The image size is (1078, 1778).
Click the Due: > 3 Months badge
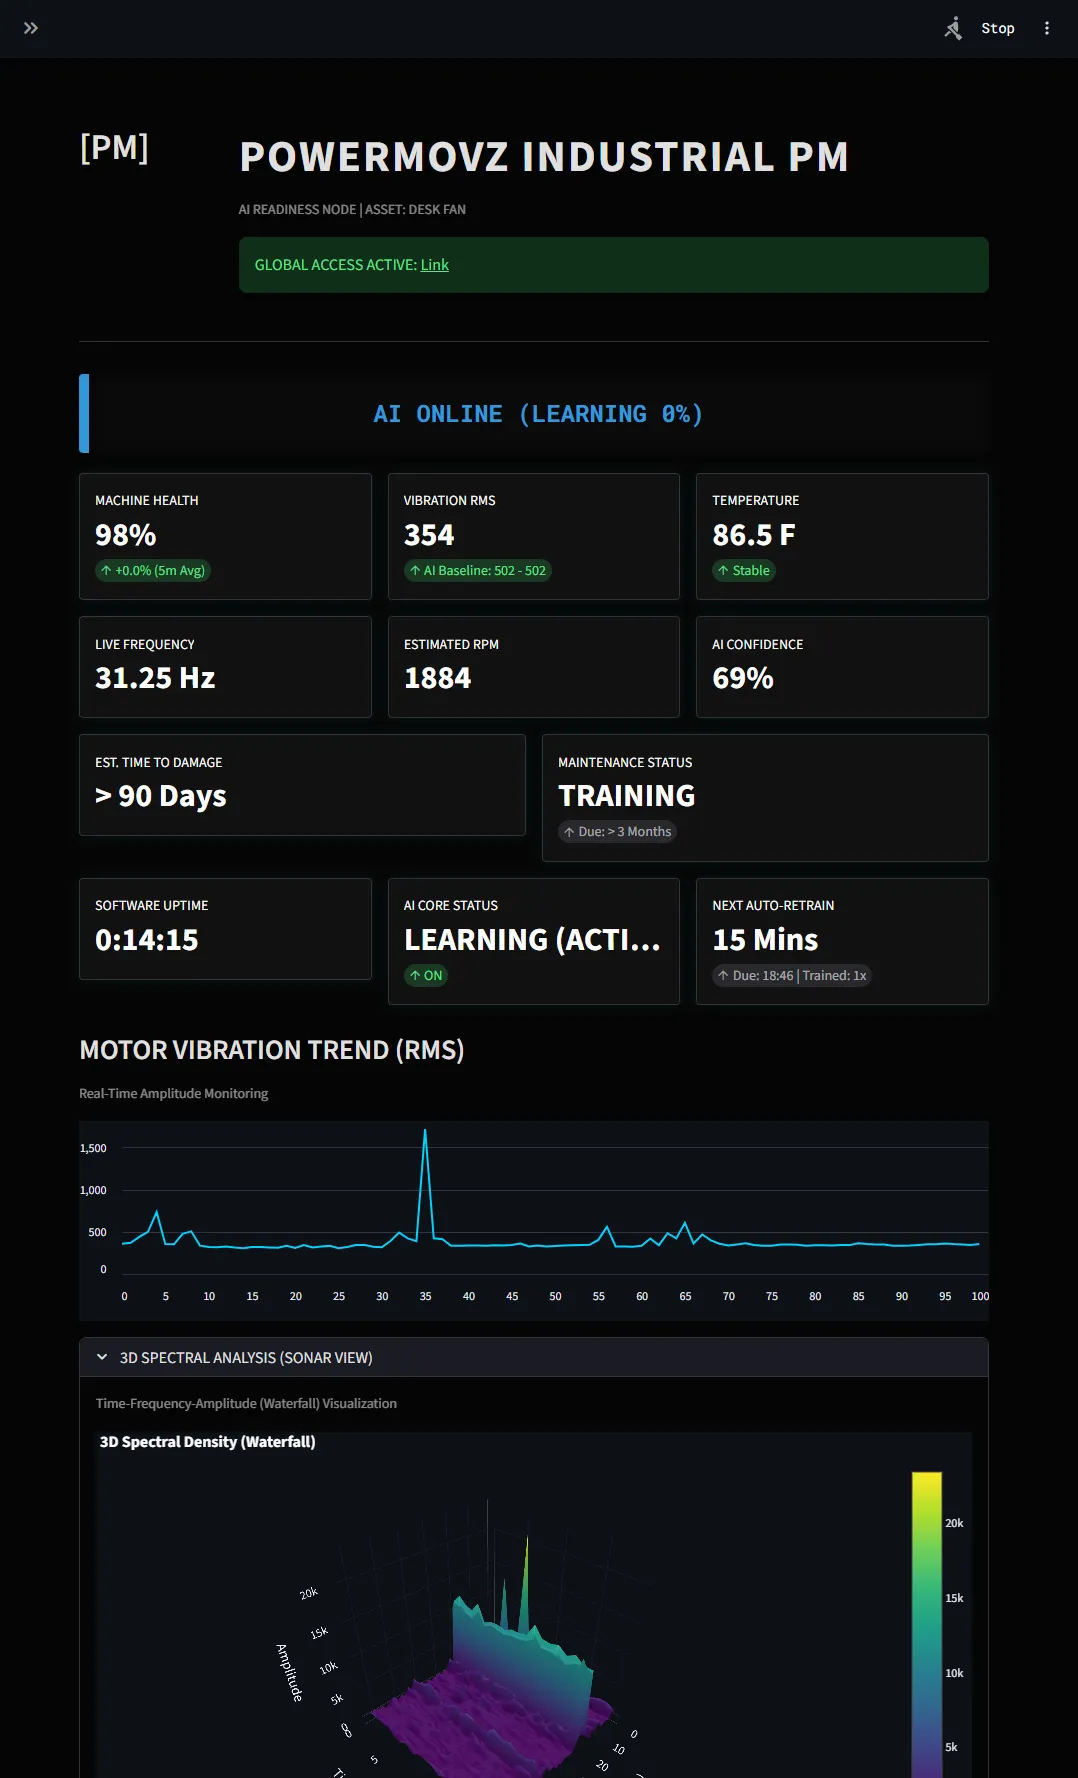point(617,832)
